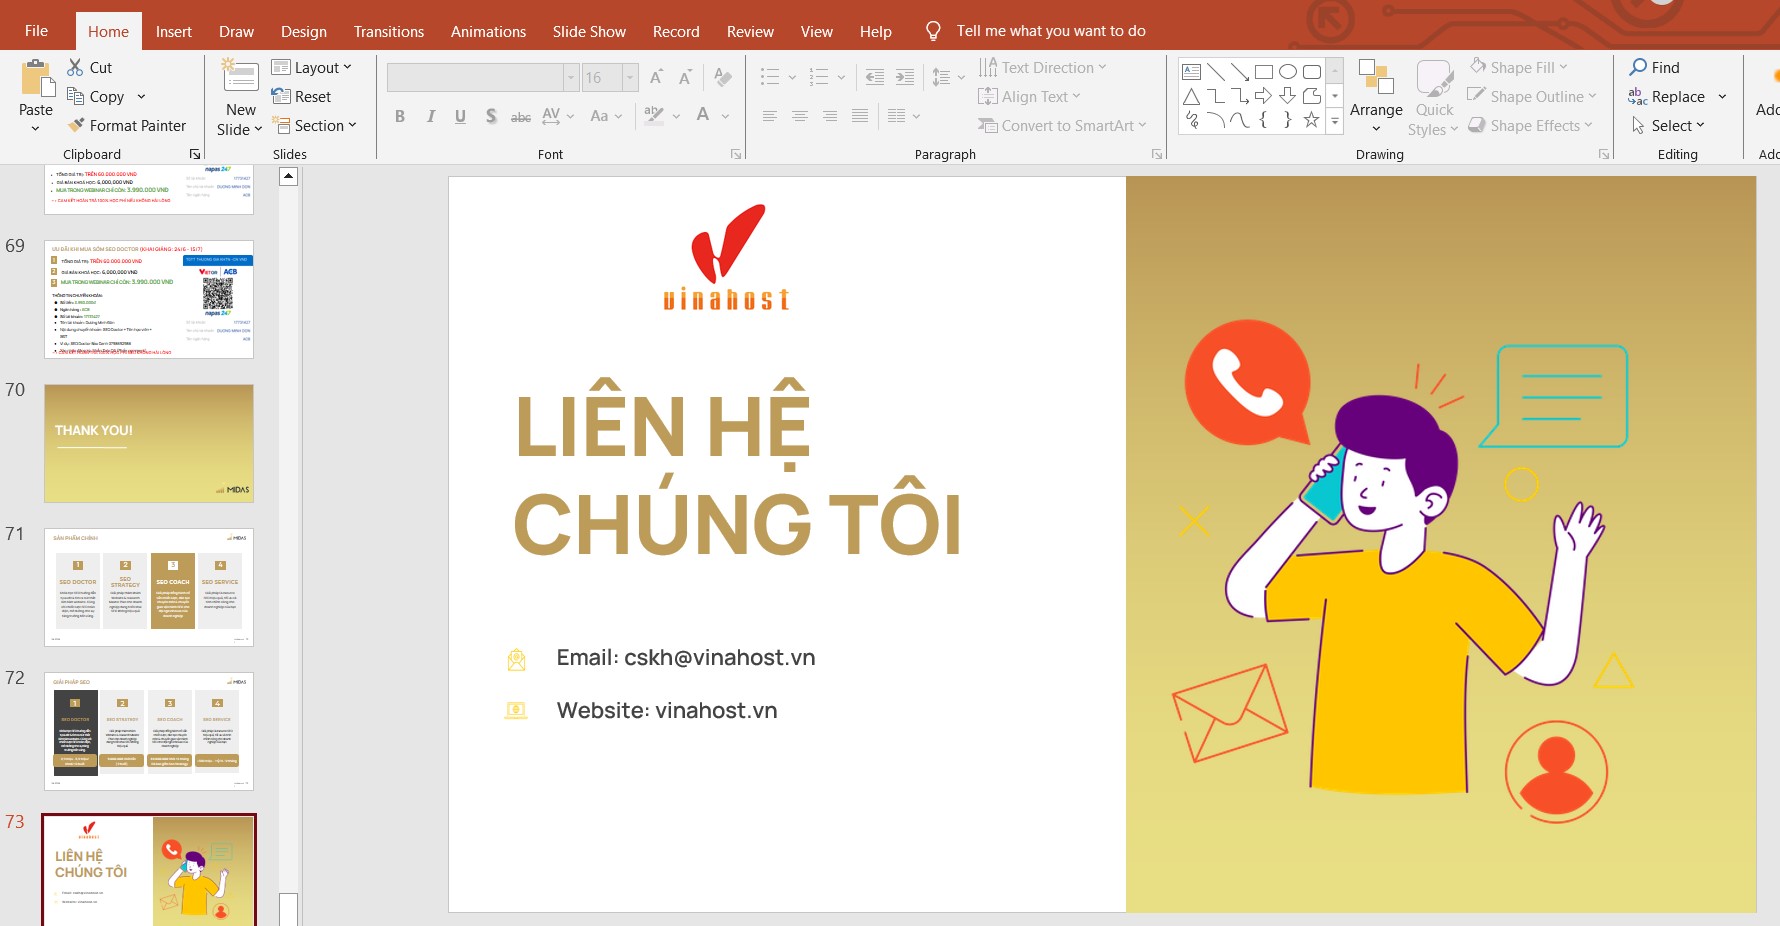1780x926 pixels.
Task: Click Reset in the Slides group
Action: [302, 96]
